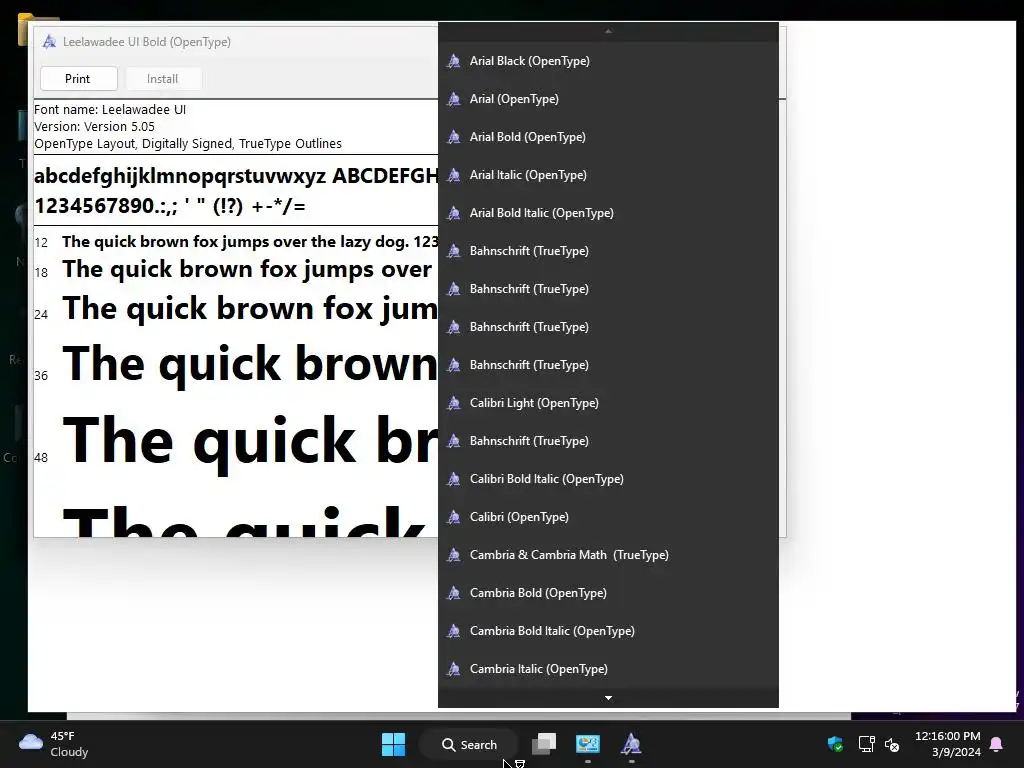Viewport: 1024px width, 768px height.
Task: Open the weather widget showing 45°F Cloudy
Action: [x=54, y=744]
